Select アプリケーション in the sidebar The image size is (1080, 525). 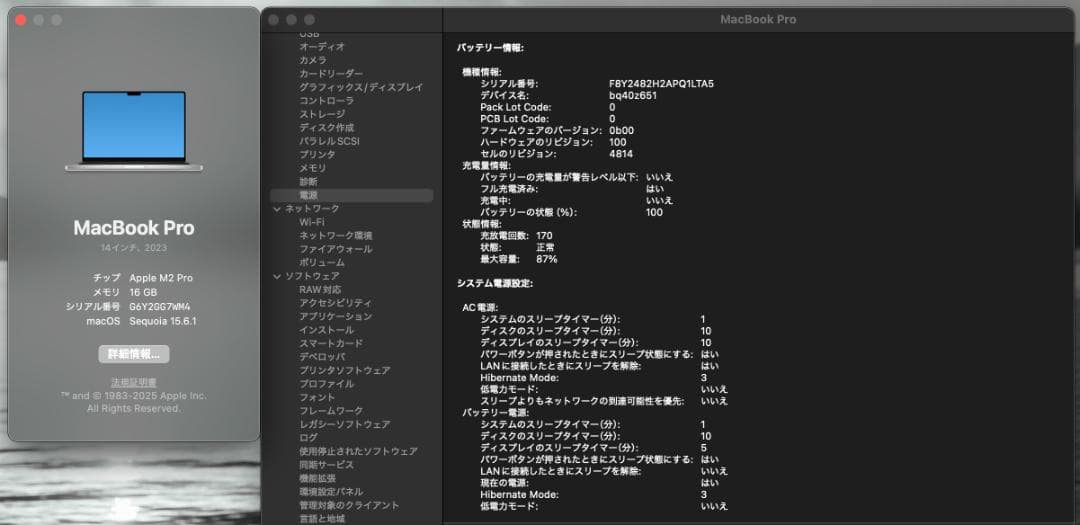tap(336, 316)
